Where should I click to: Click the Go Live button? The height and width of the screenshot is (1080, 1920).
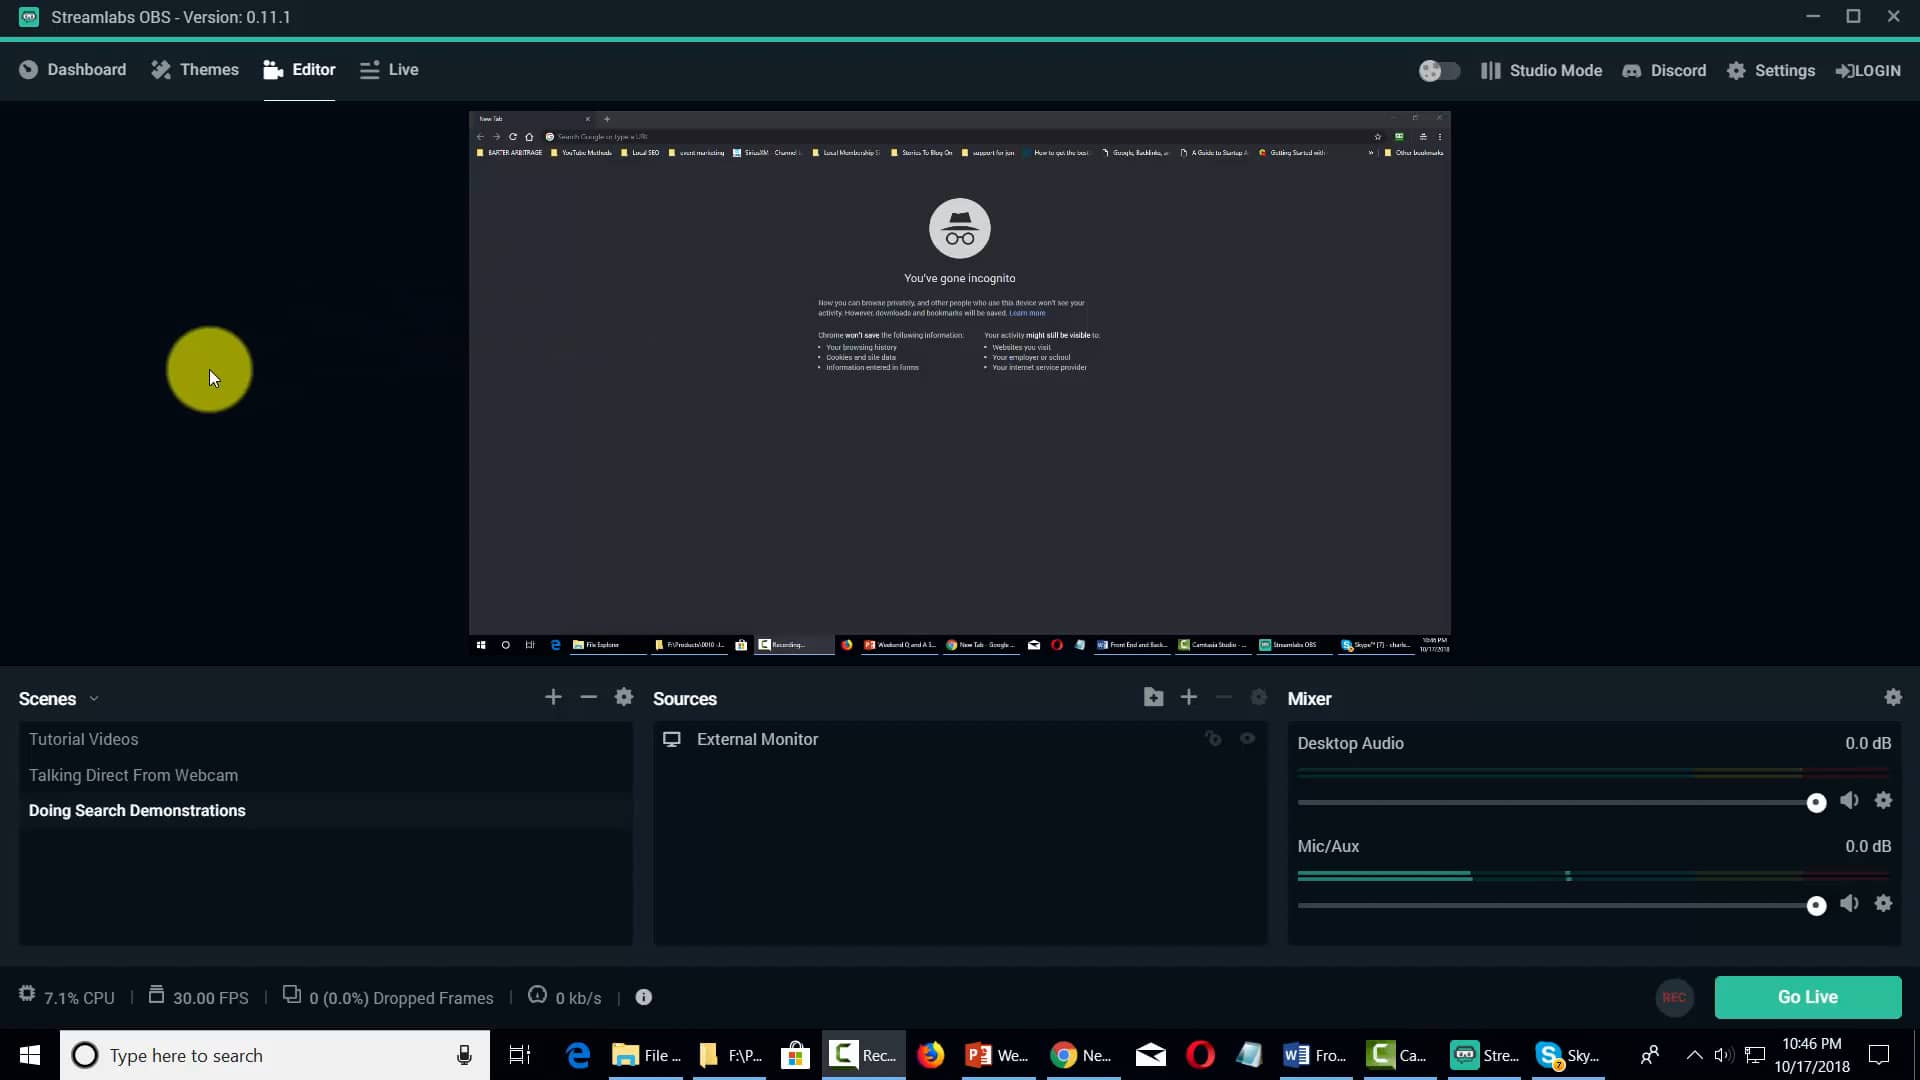point(1807,997)
